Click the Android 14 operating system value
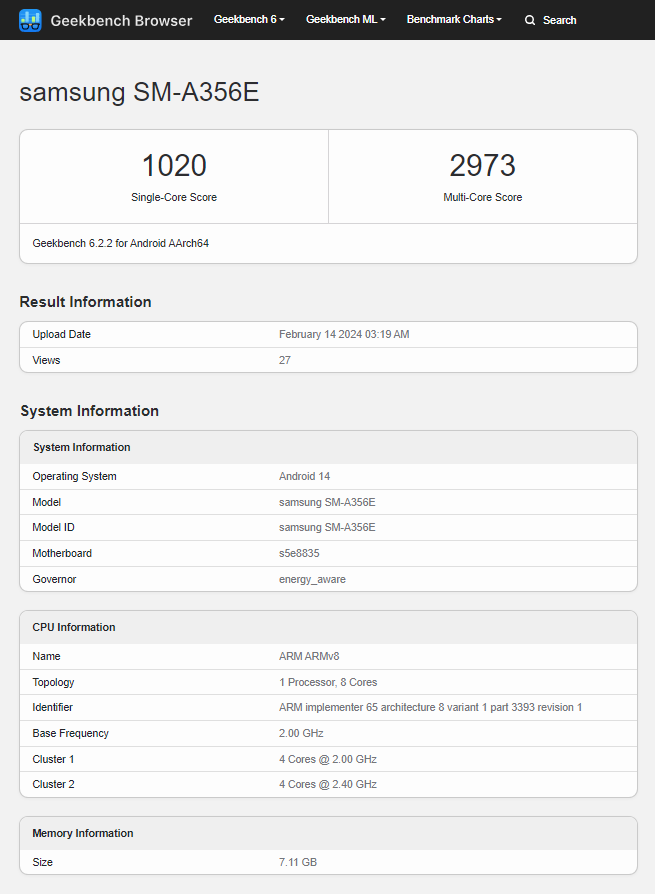Viewport: 655px width, 894px height. 304,476
